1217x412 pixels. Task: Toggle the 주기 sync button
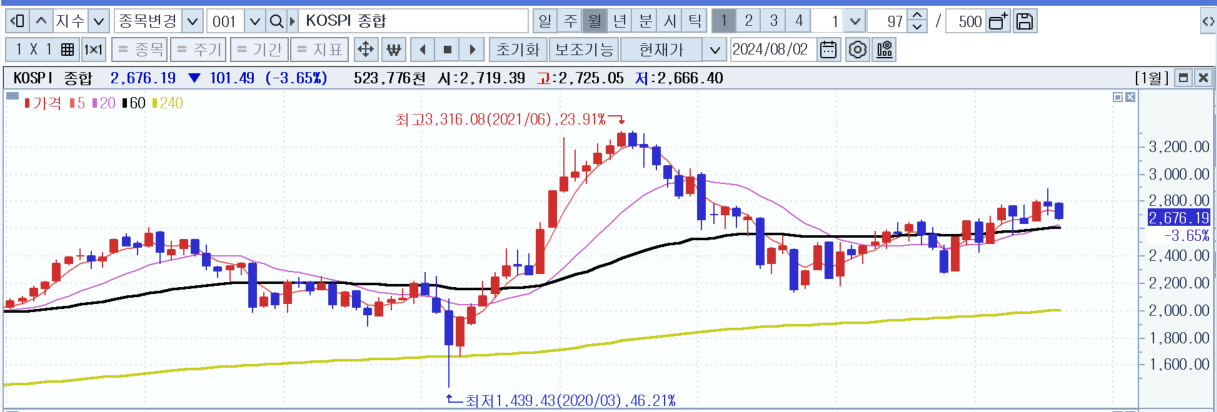(198, 49)
